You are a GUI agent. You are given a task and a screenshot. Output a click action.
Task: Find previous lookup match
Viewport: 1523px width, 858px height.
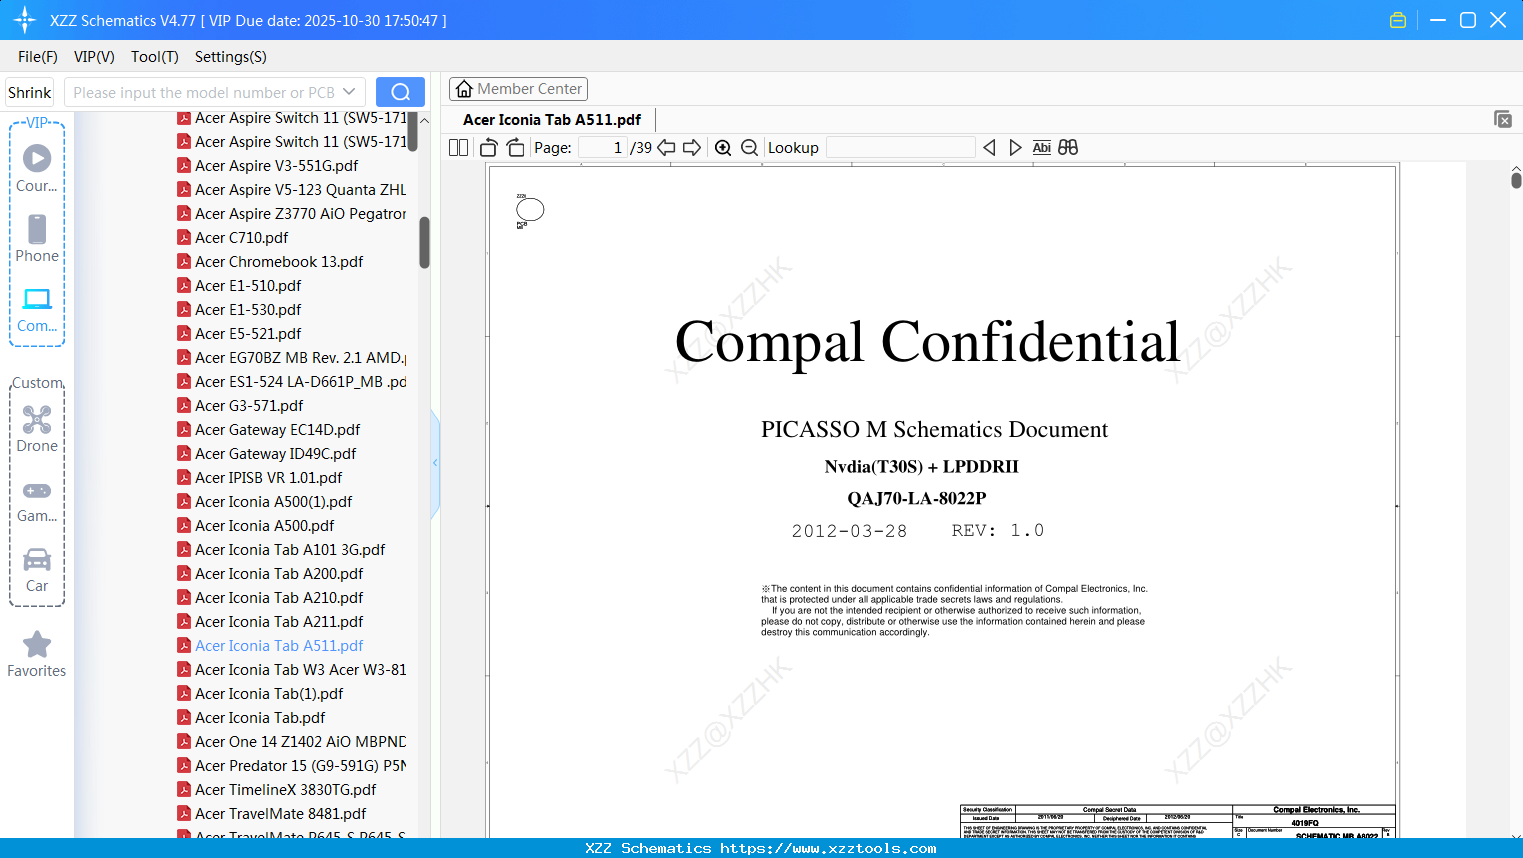[989, 148]
